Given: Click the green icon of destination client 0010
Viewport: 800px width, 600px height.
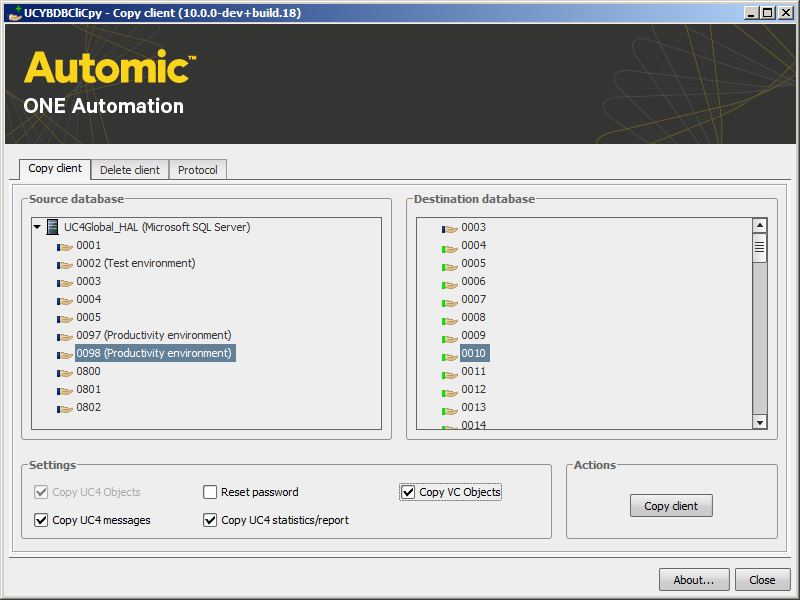Looking at the screenshot, I should coord(450,355).
